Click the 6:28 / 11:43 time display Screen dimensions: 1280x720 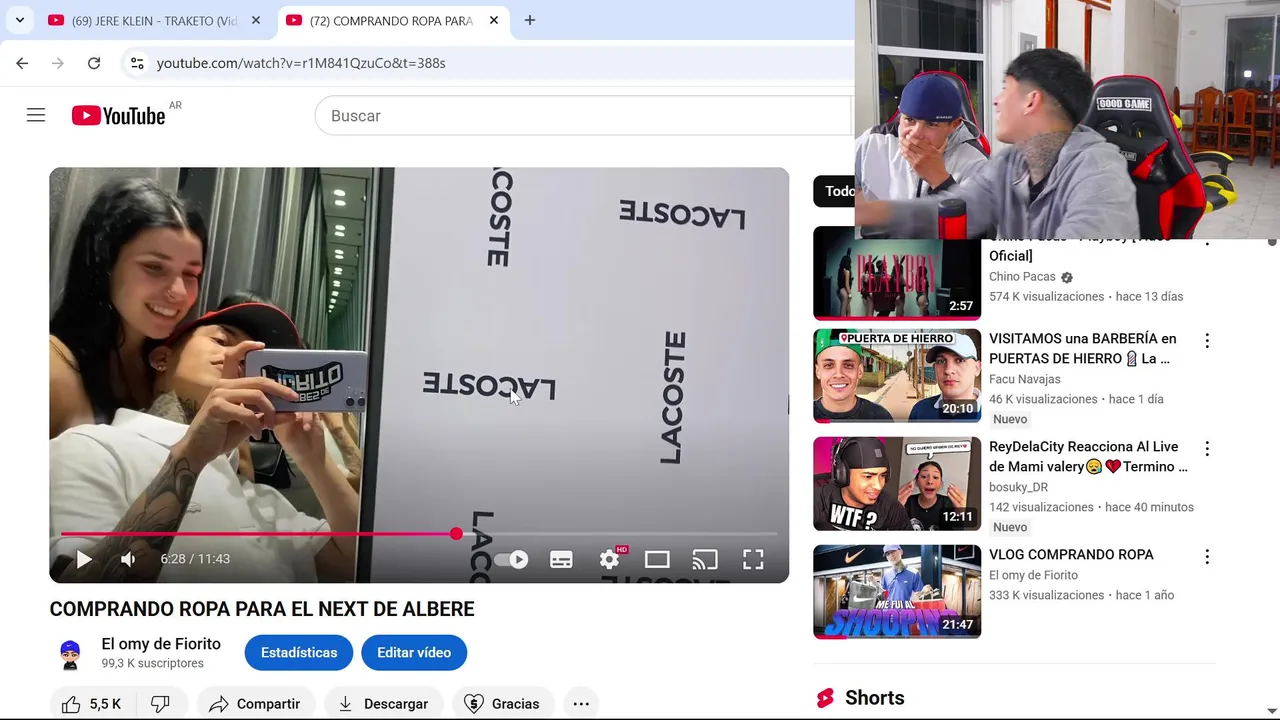[195, 559]
